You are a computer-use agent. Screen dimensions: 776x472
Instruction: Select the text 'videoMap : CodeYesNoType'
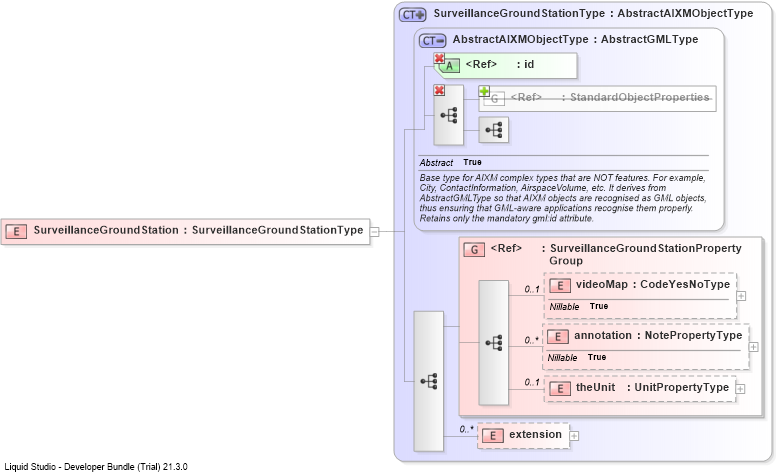coord(653,284)
